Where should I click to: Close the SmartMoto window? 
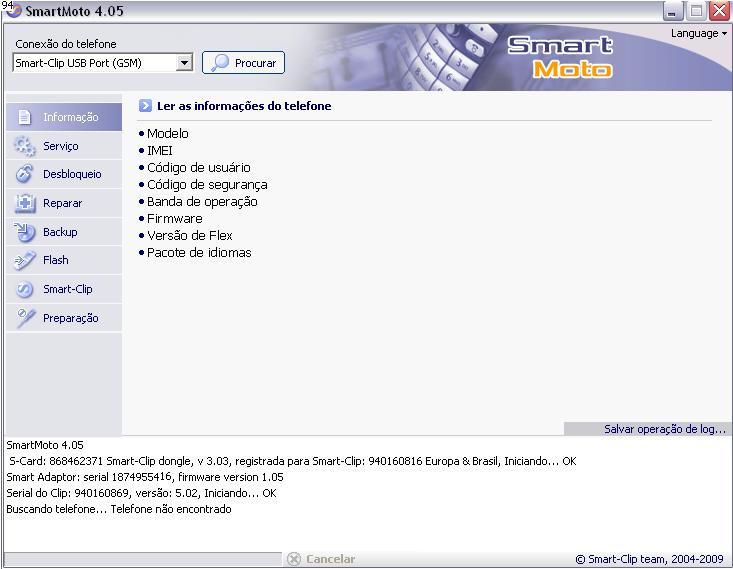[x=719, y=11]
